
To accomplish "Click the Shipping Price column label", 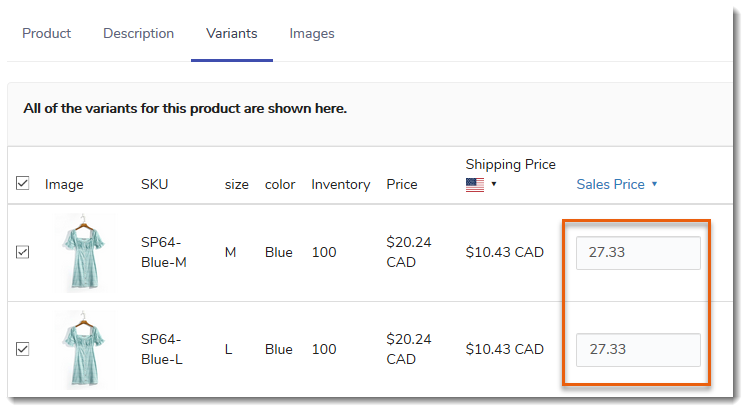I will pyautogui.click(x=510, y=165).
